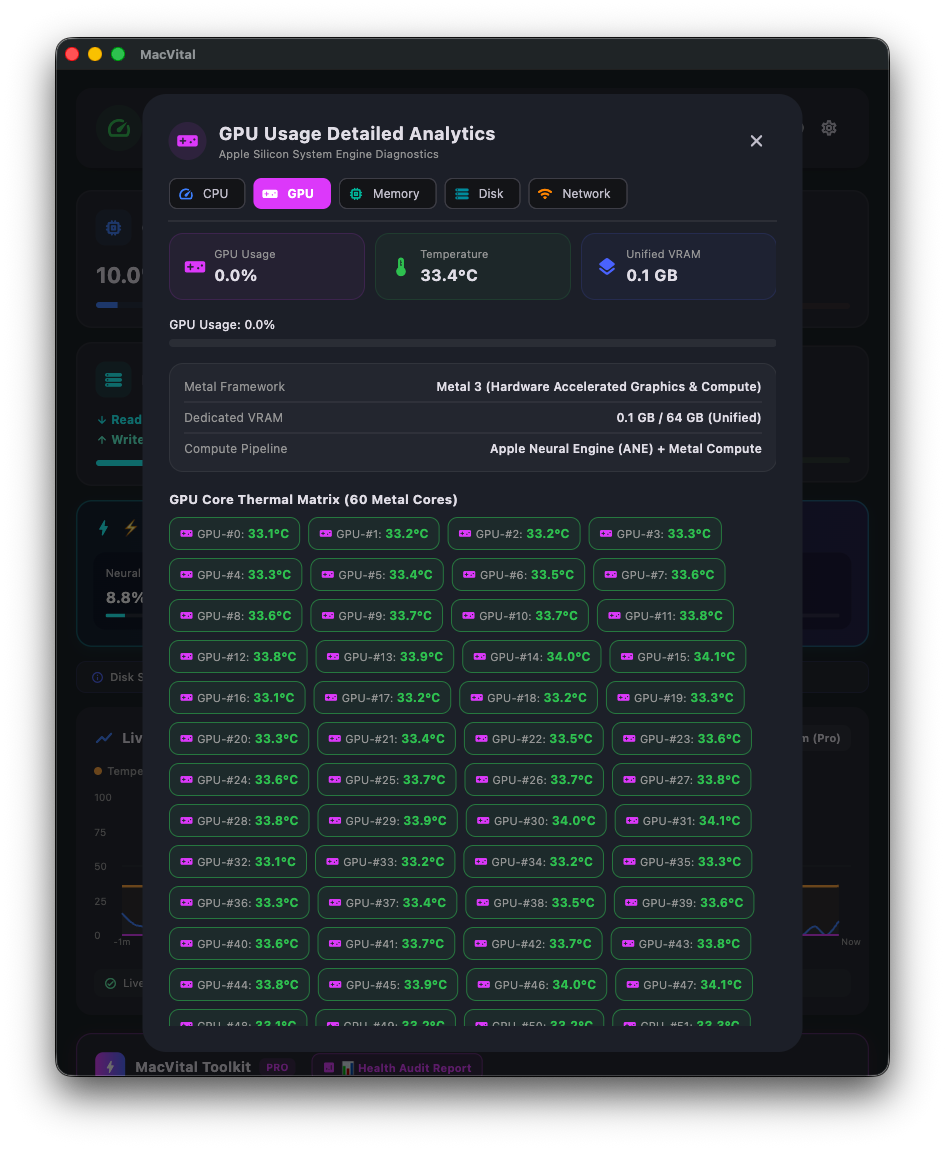
Task: Select the GPU-#38: 33.5°C core chip
Action: [x=536, y=903]
